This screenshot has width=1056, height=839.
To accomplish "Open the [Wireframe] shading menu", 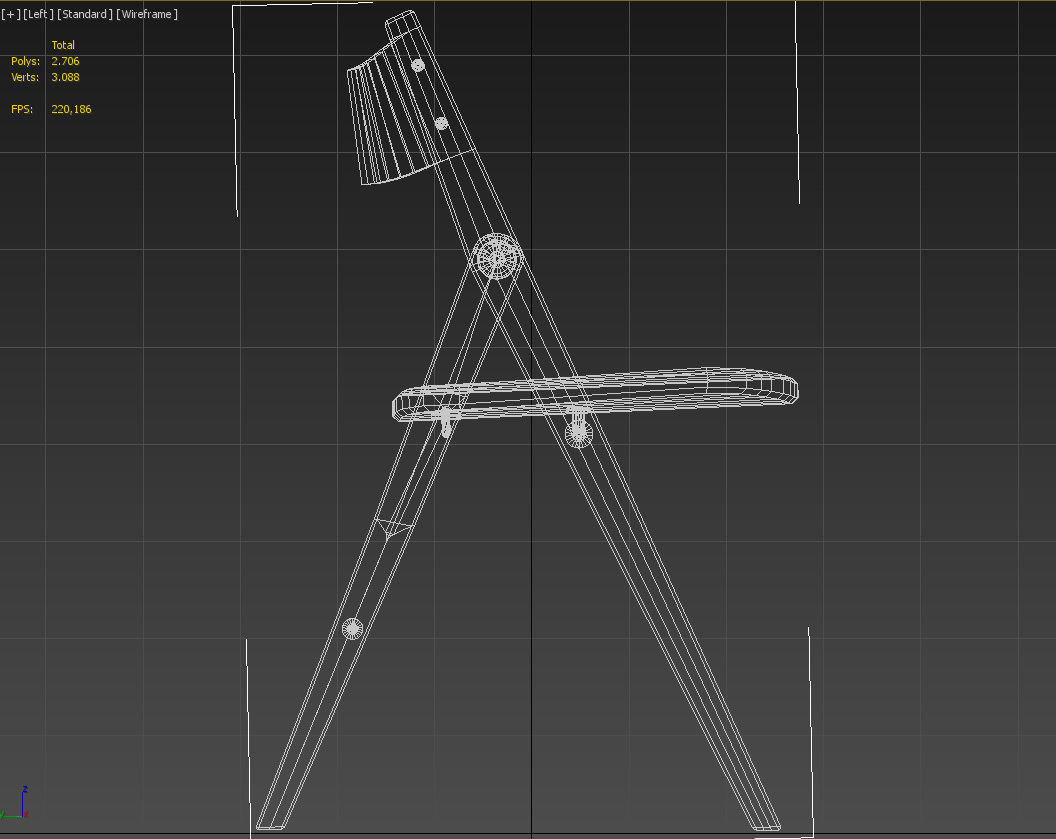I will 147,14.
